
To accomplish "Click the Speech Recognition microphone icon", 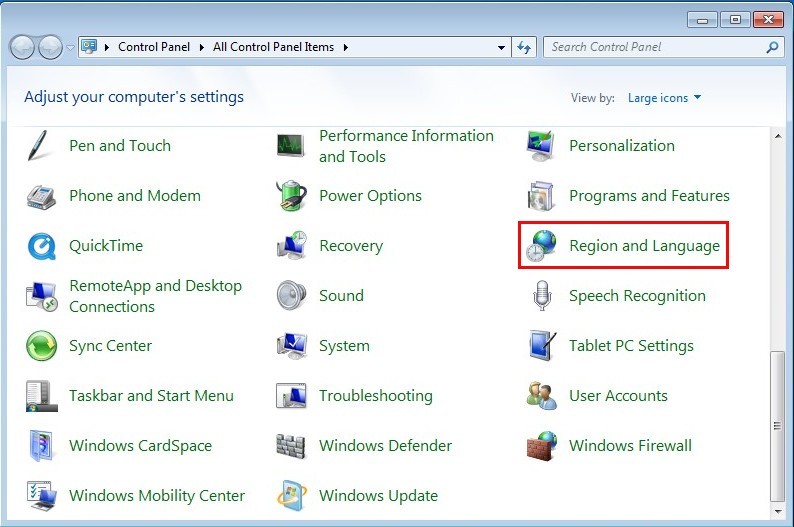I will point(541,296).
